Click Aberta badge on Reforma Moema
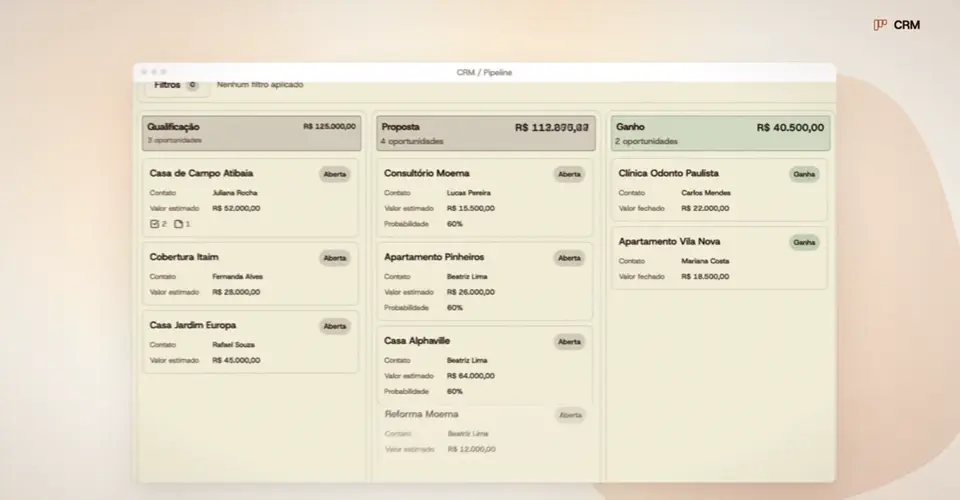 click(570, 415)
